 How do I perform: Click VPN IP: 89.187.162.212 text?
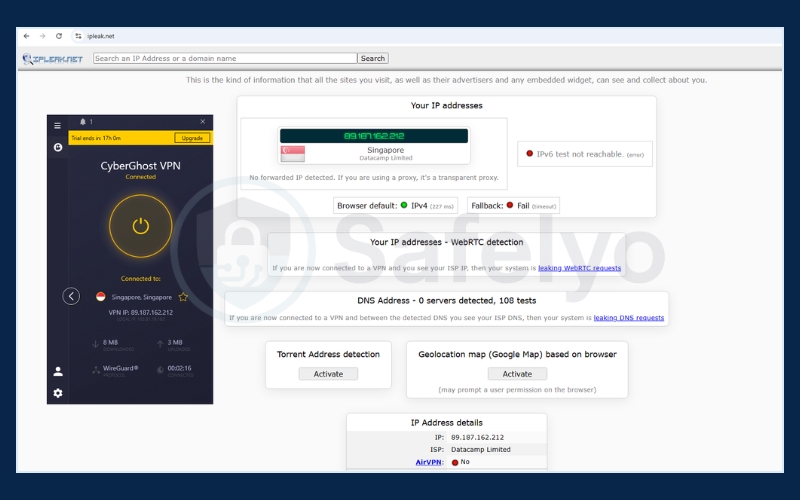tap(141, 312)
